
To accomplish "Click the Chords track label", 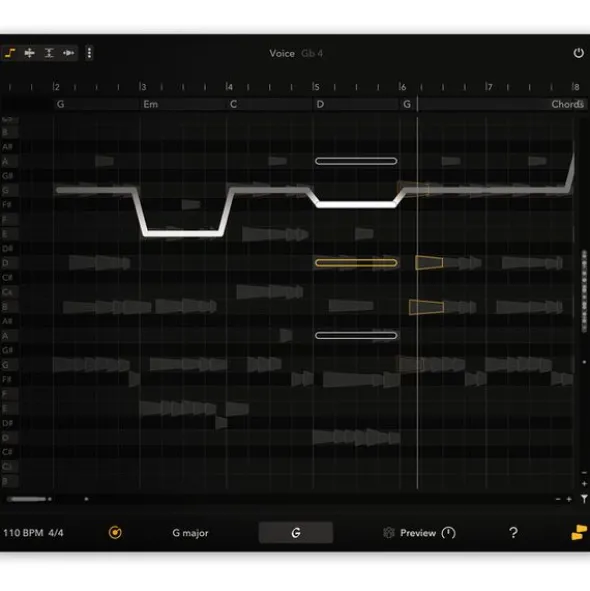I will (x=567, y=104).
